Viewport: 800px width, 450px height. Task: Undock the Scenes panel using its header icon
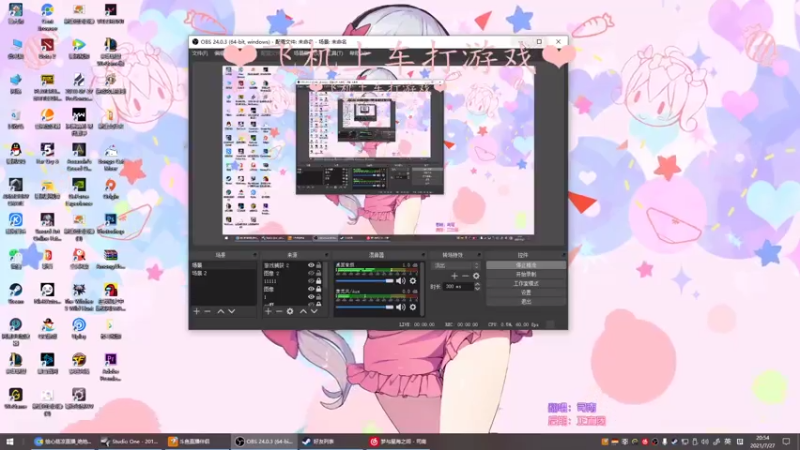coord(254,255)
